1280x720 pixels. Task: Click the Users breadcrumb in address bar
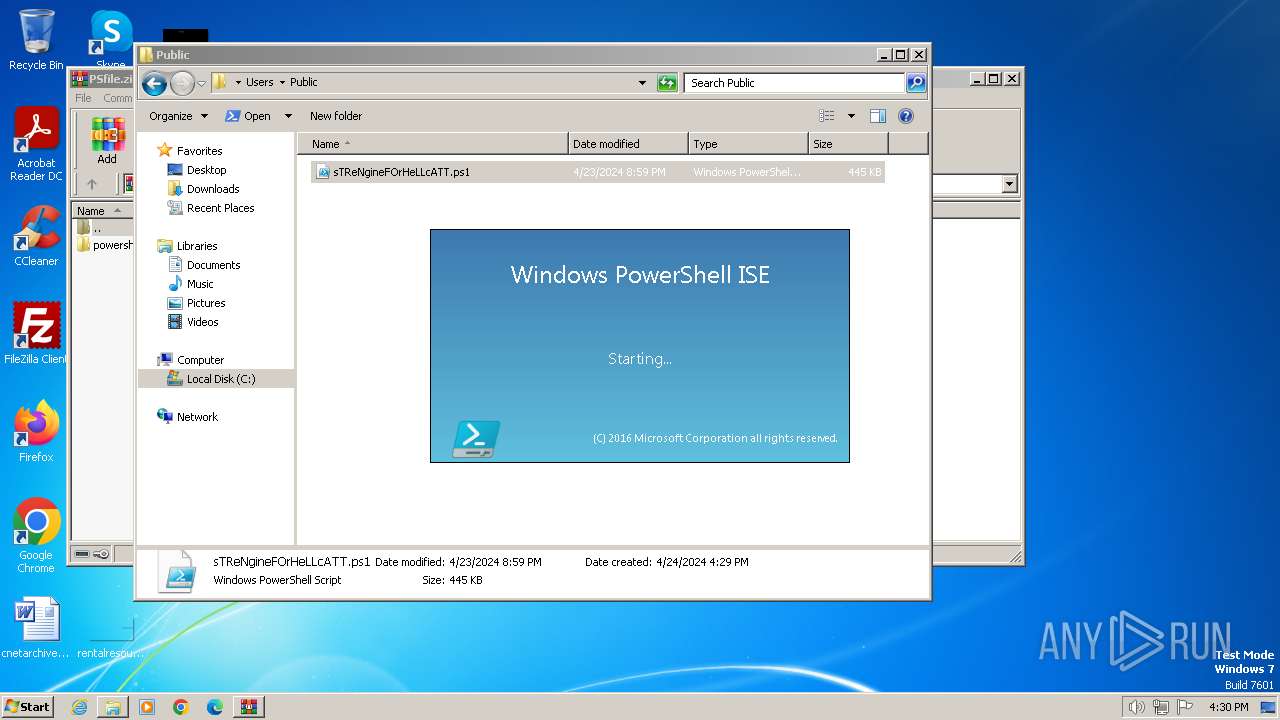click(x=260, y=83)
